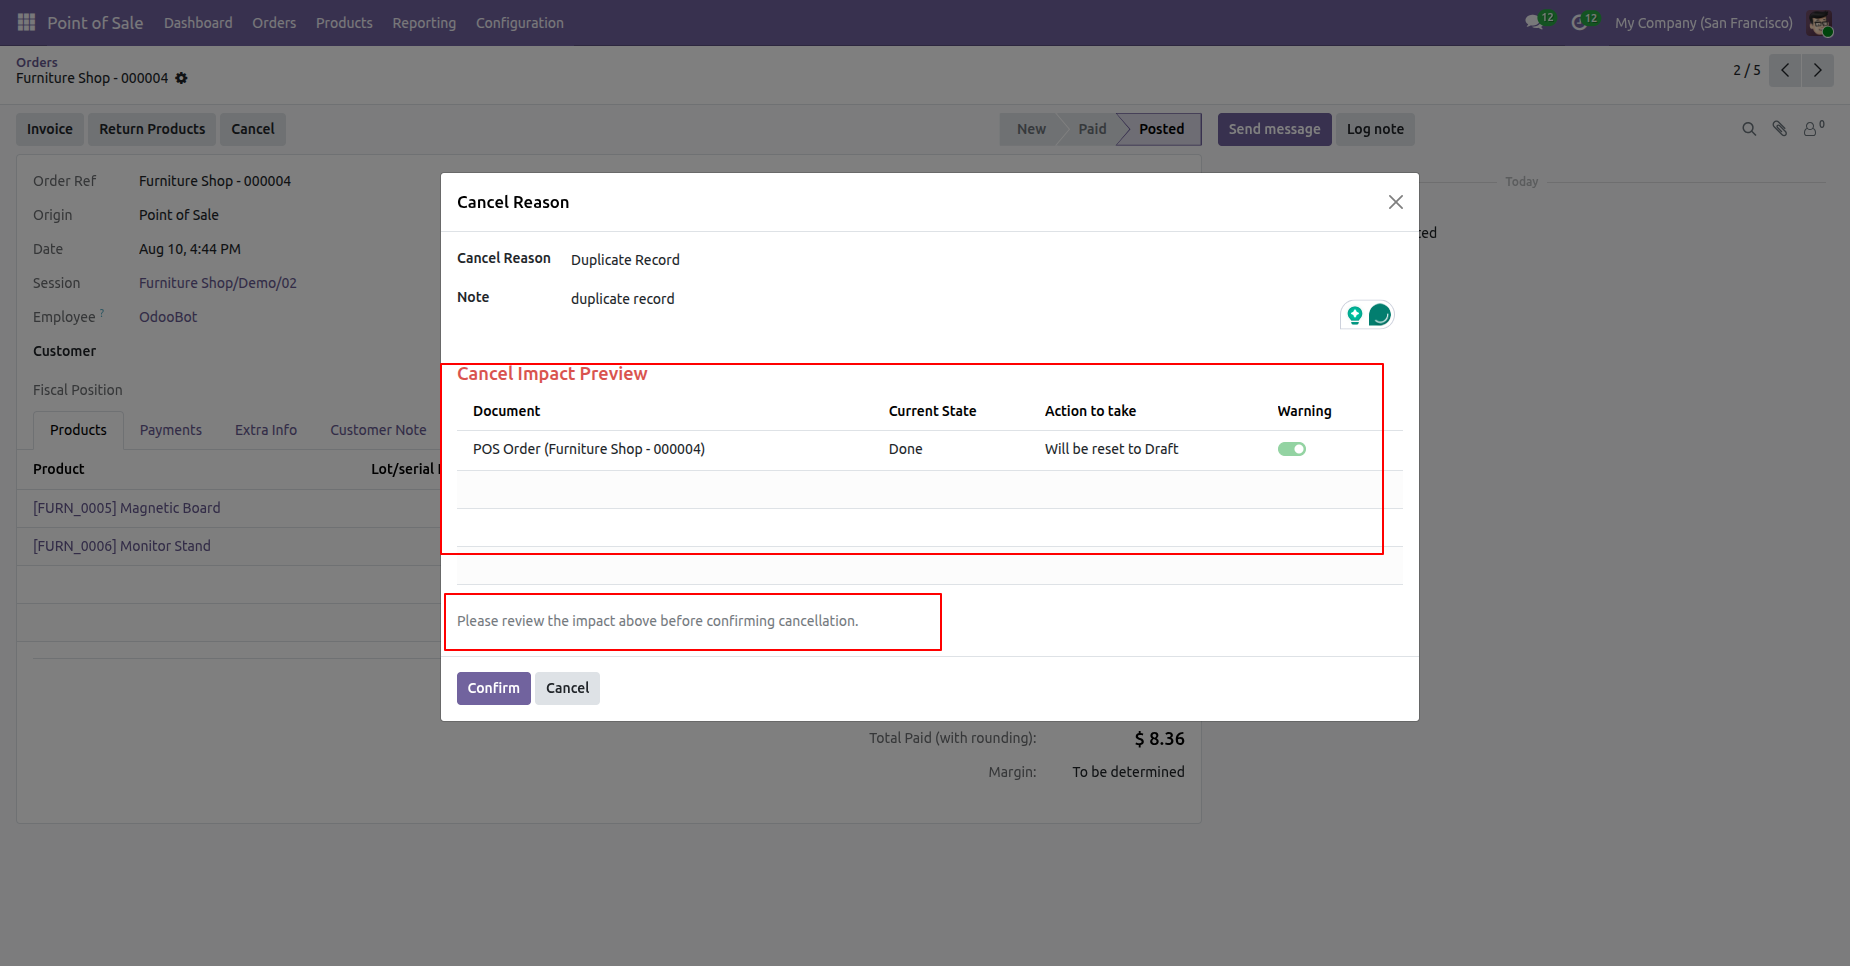Click the teal lightbulb suggestion icon
The height and width of the screenshot is (966, 1850).
tap(1355, 315)
